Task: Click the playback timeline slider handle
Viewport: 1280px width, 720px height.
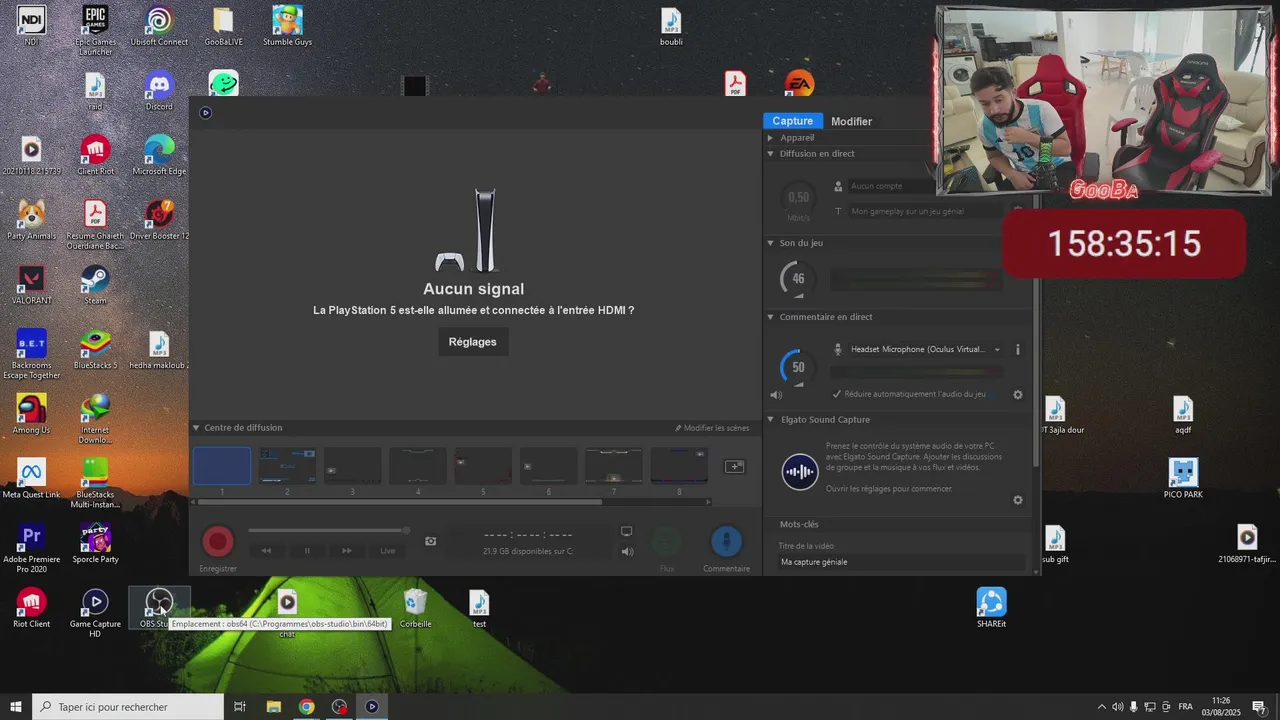Action: 406,531
